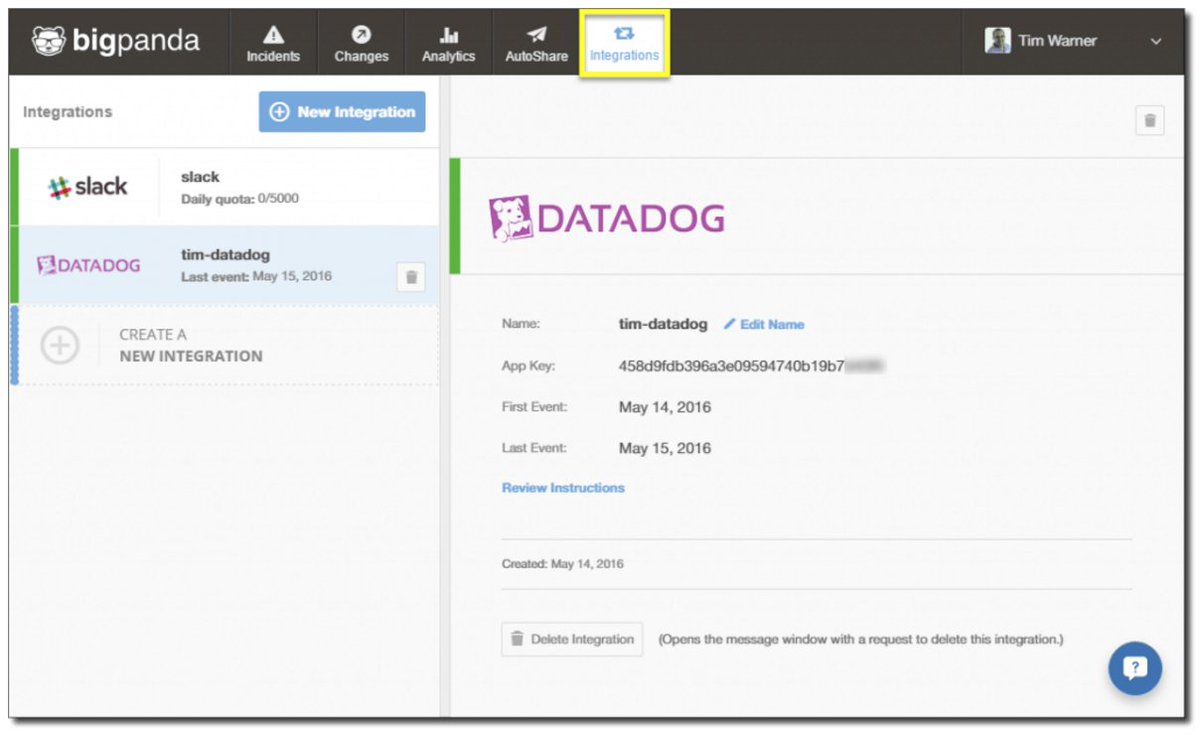Click the Integrations sidebar heading

point(67,112)
